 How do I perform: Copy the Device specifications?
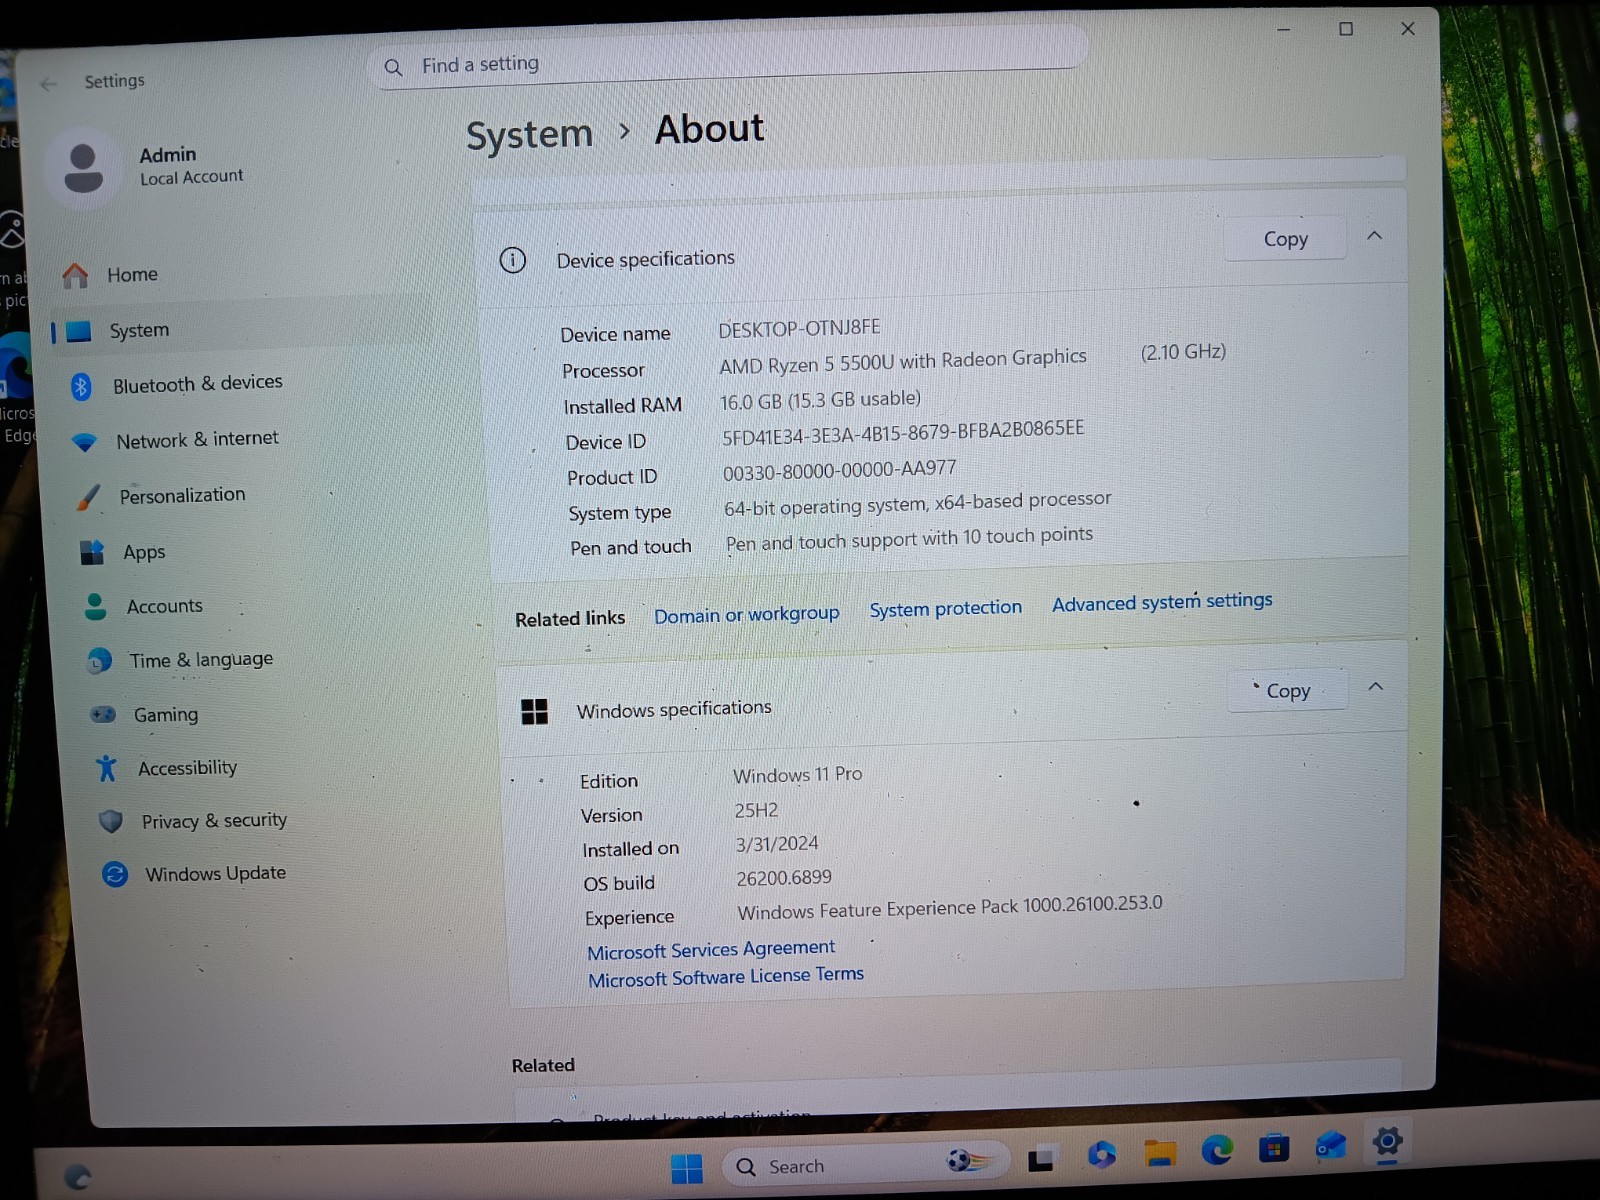point(1285,239)
